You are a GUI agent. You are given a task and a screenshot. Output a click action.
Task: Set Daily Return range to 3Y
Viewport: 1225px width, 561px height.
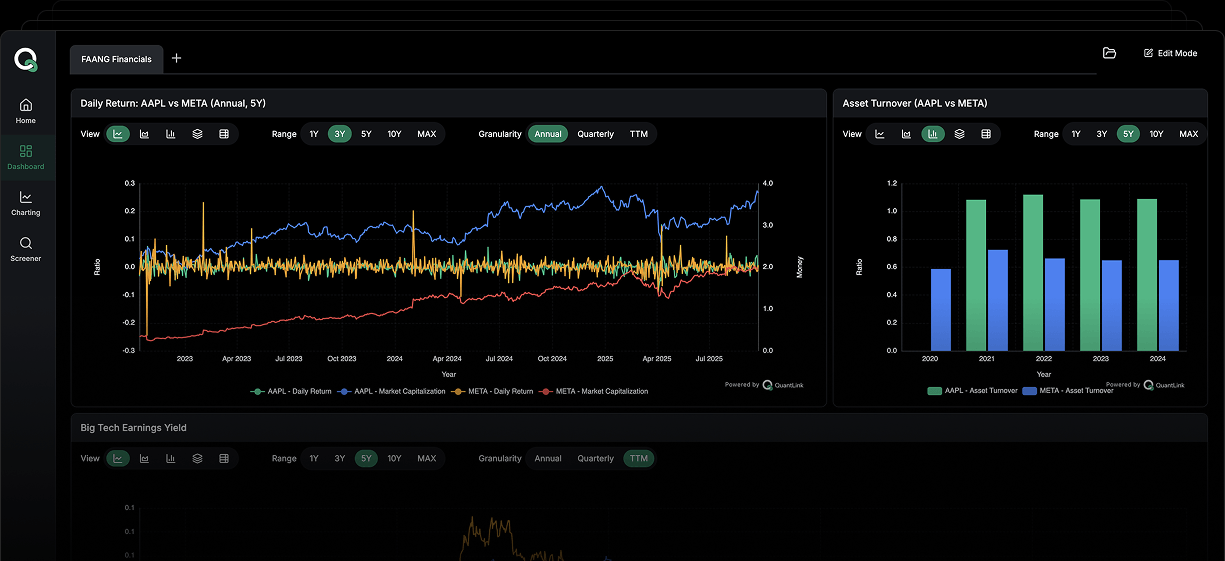340,134
